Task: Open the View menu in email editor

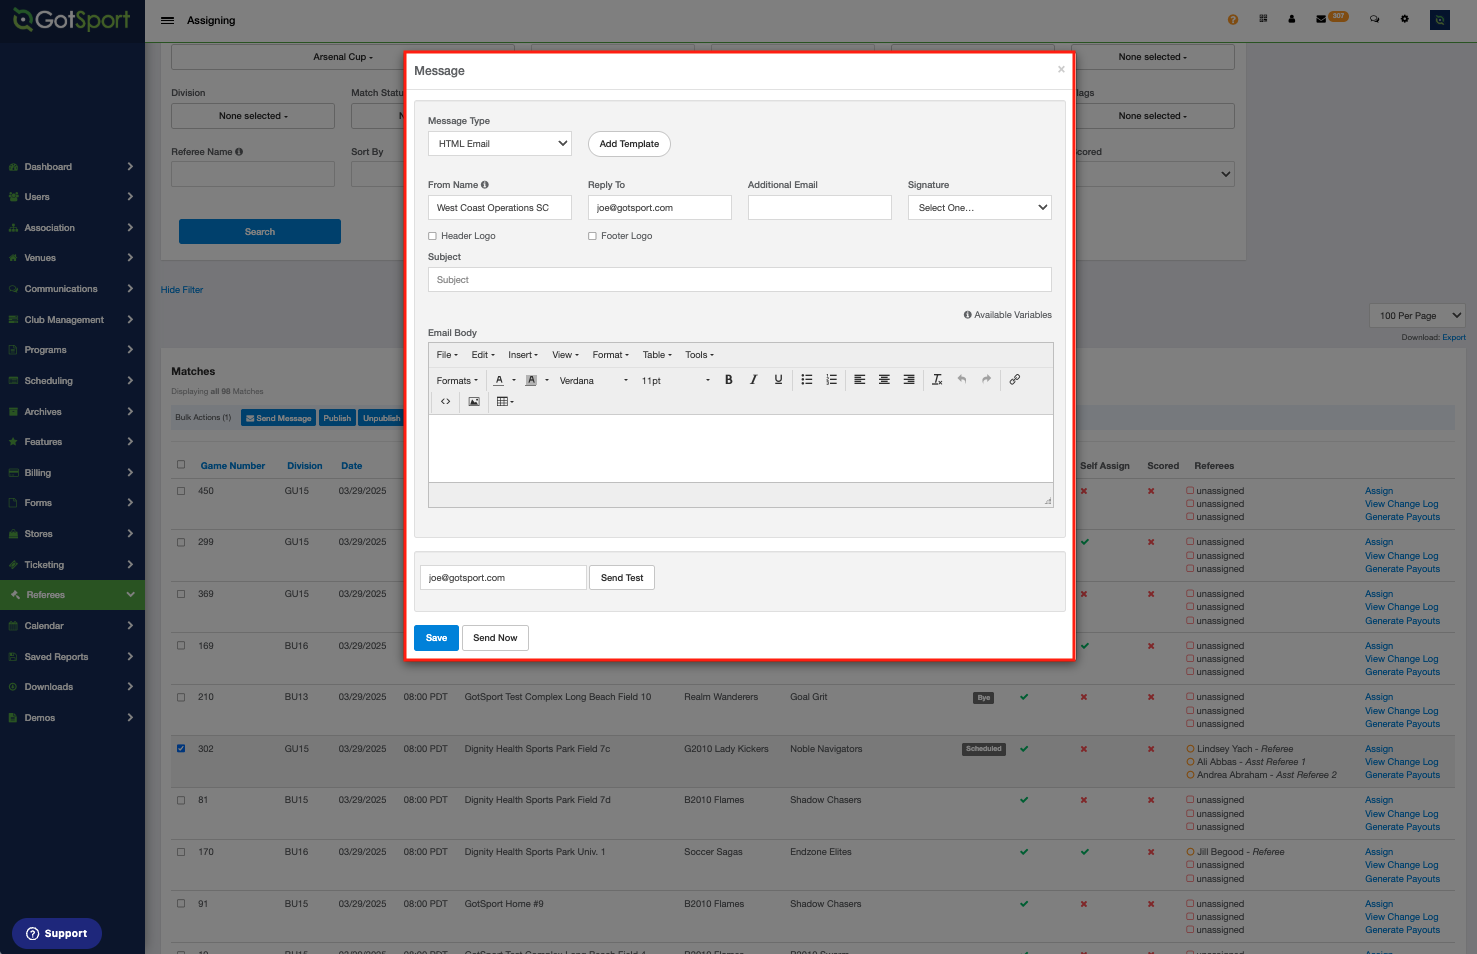Action: point(565,355)
